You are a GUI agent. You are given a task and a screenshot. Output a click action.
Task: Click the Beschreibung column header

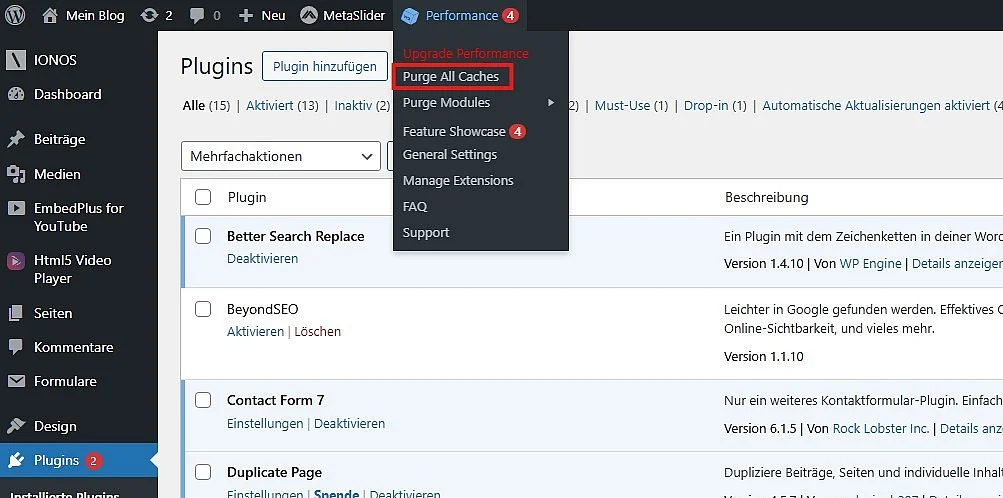click(766, 198)
